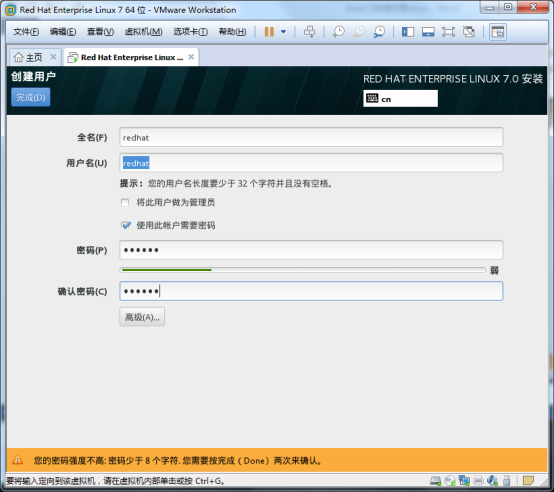Click the VMware Workstation title bar icon
The width and height of the screenshot is (554, 492).
pos(11,10)
